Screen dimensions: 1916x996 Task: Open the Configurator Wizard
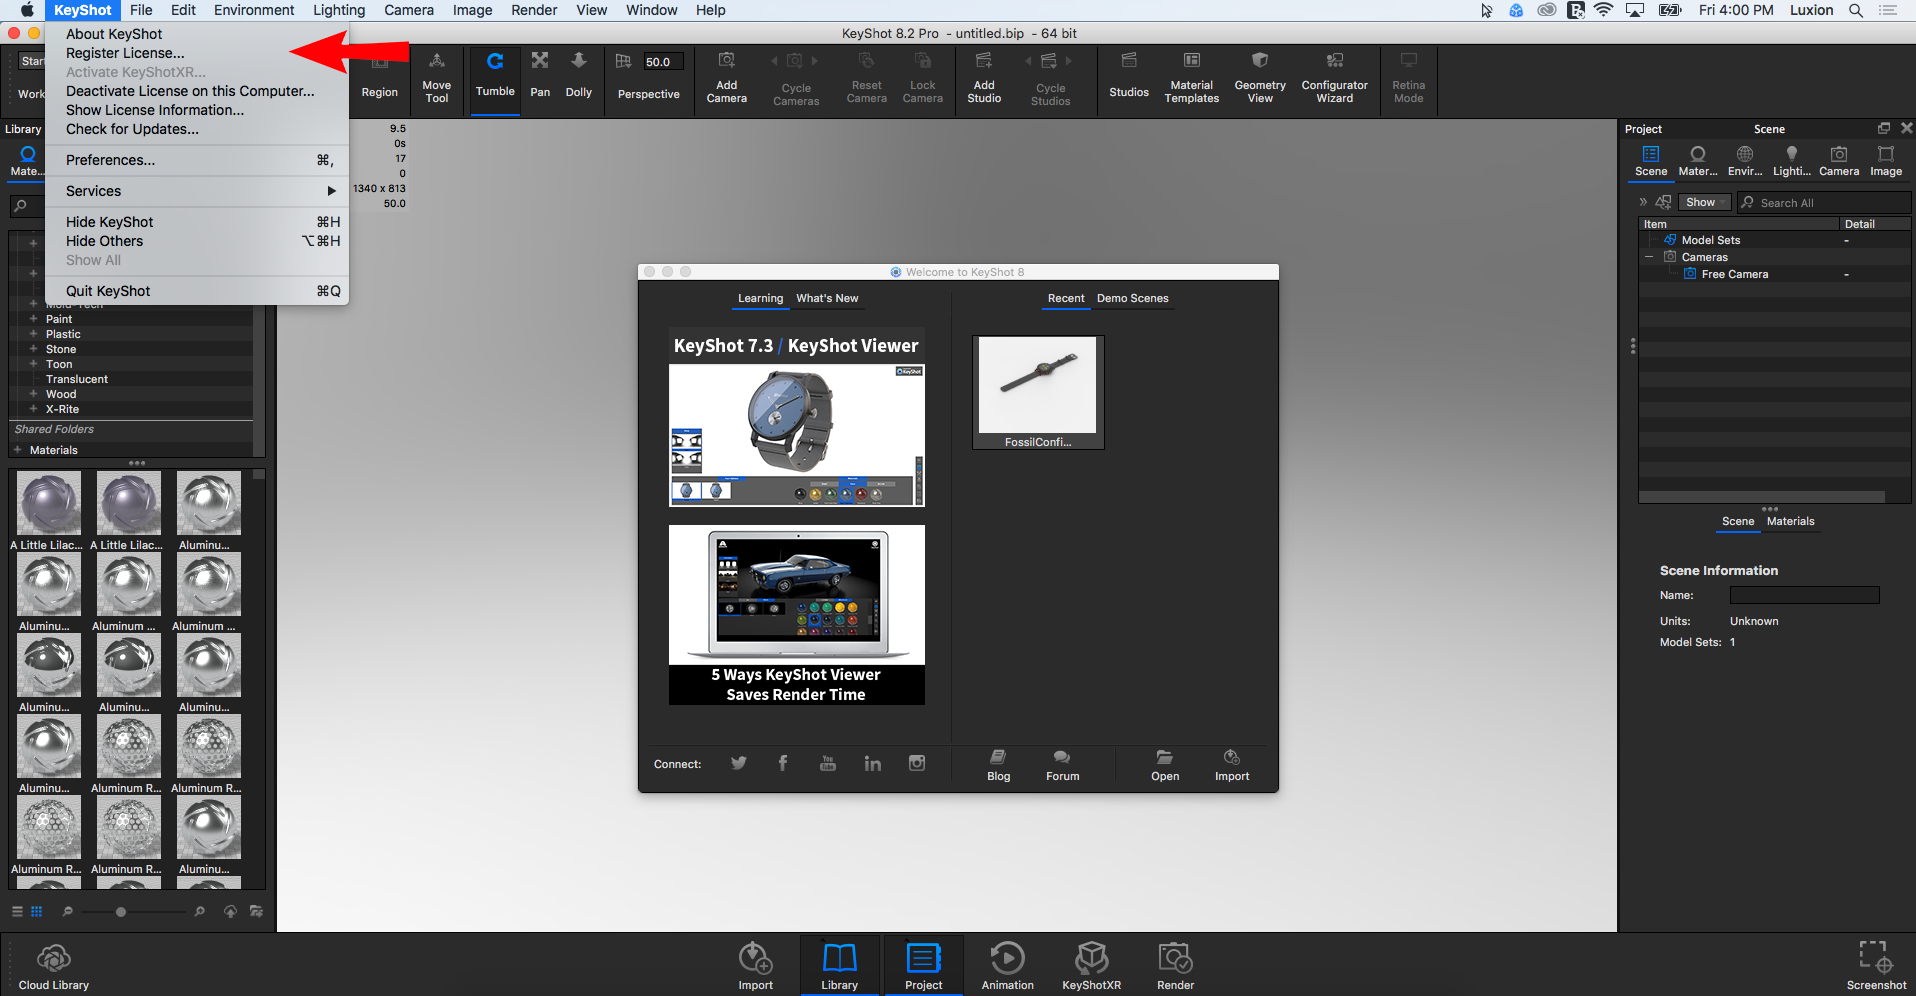pos(1334,76)
